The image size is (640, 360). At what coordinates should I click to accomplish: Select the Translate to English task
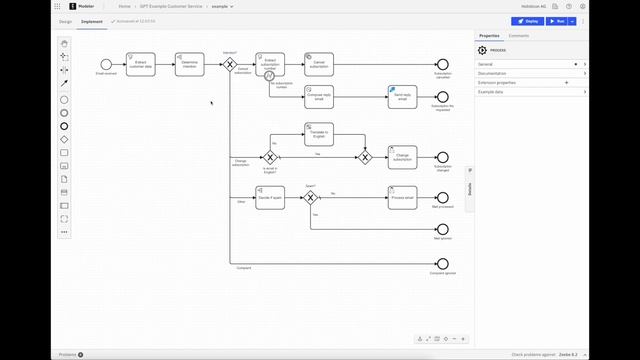[x=319, y=134]
